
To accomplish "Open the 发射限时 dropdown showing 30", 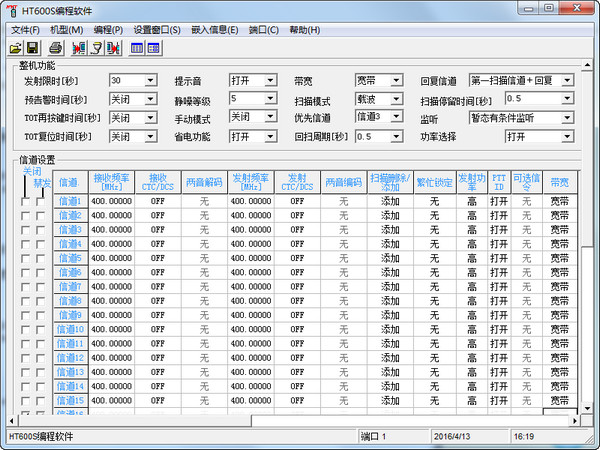I will pyautogui.click(x=151, y=80).
